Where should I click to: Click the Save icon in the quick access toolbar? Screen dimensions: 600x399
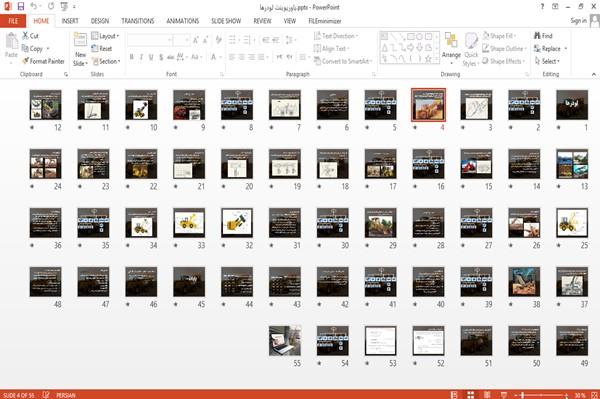21,7
